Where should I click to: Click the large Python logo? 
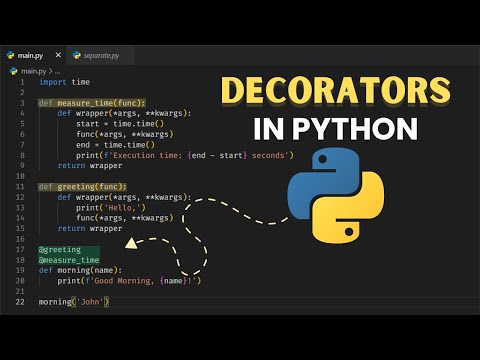point(336,195)
